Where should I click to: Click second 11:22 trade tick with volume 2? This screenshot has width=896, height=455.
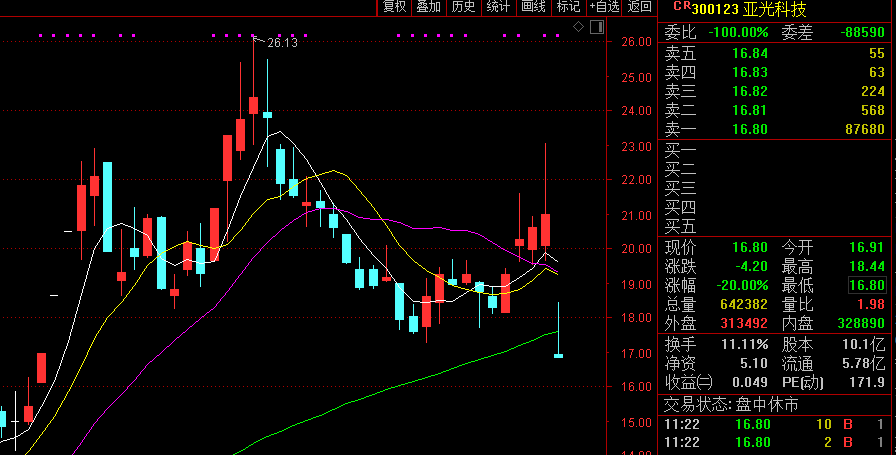tap(775, 442)
